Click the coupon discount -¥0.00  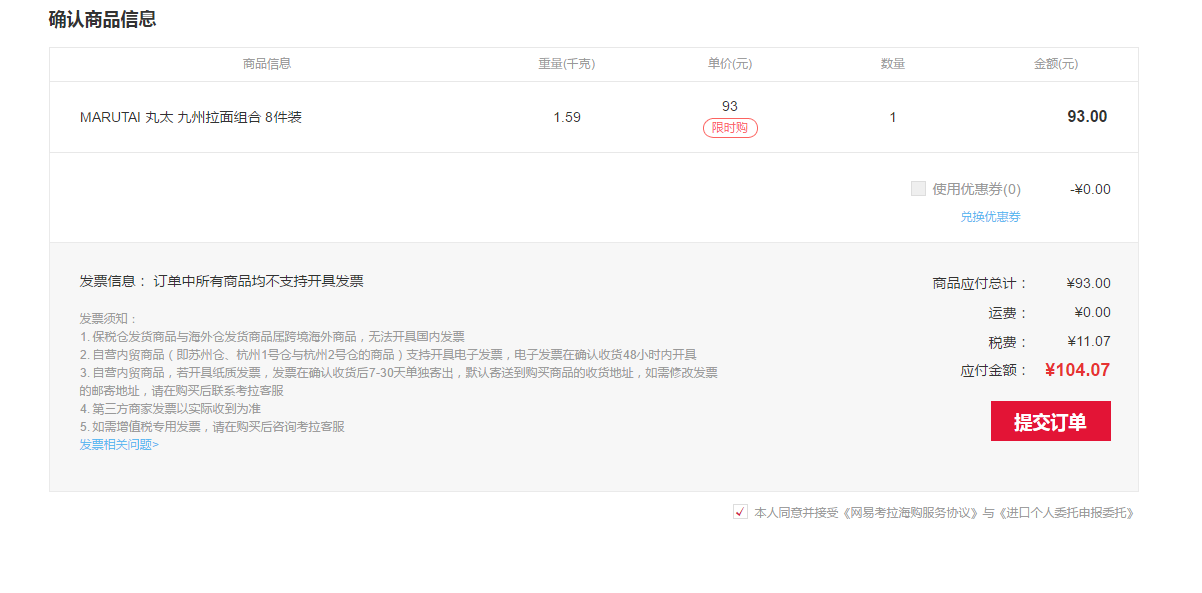[x=1090, y=189]
